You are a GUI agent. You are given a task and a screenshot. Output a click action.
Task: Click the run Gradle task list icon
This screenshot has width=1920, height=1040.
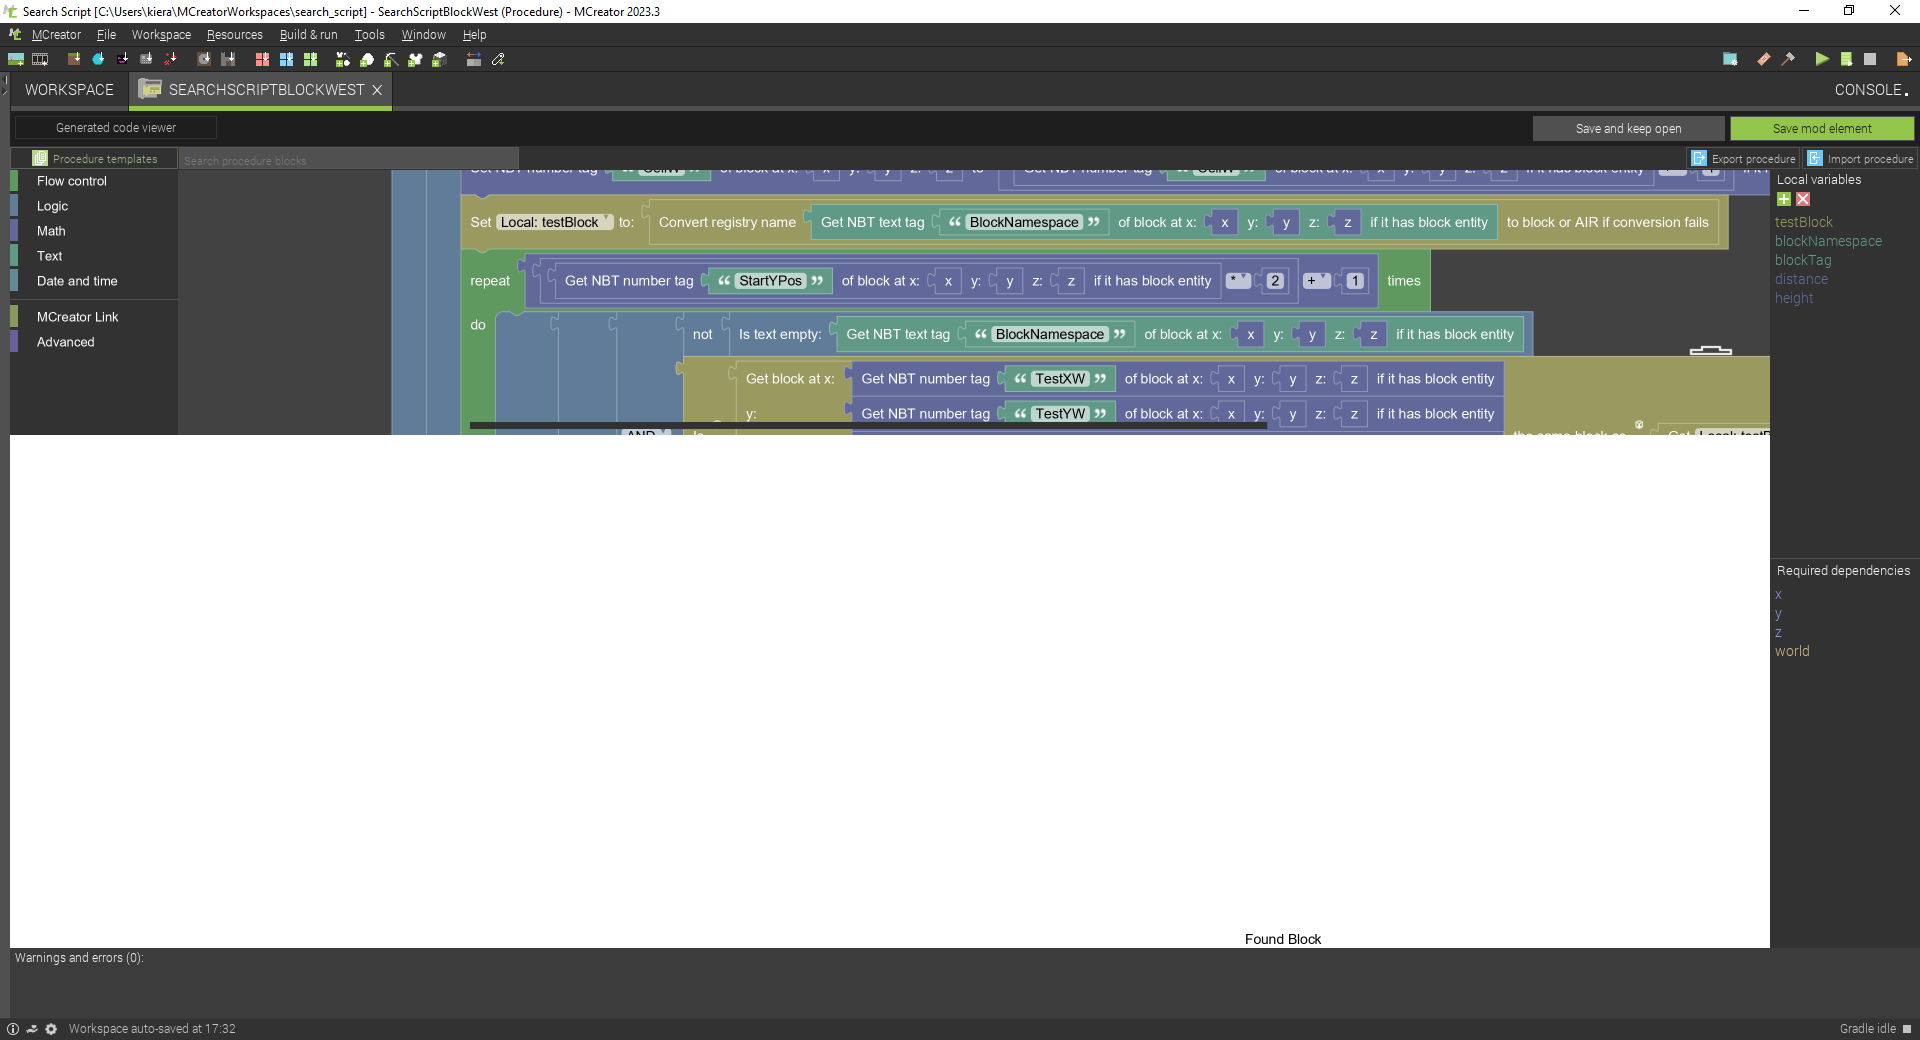click(1846, 59)
